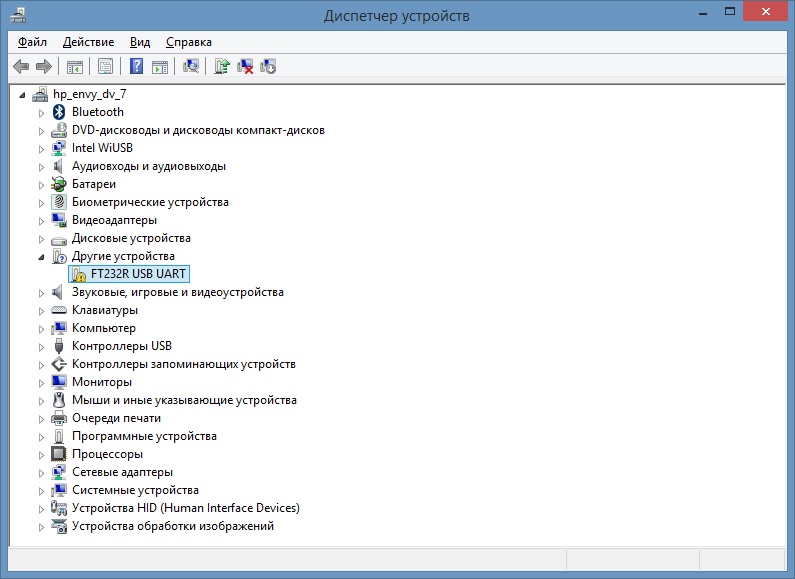This screenshot has width=795, height=579.
Task: Click the Контроллеры USB plug icon
Action: (59, 346)
